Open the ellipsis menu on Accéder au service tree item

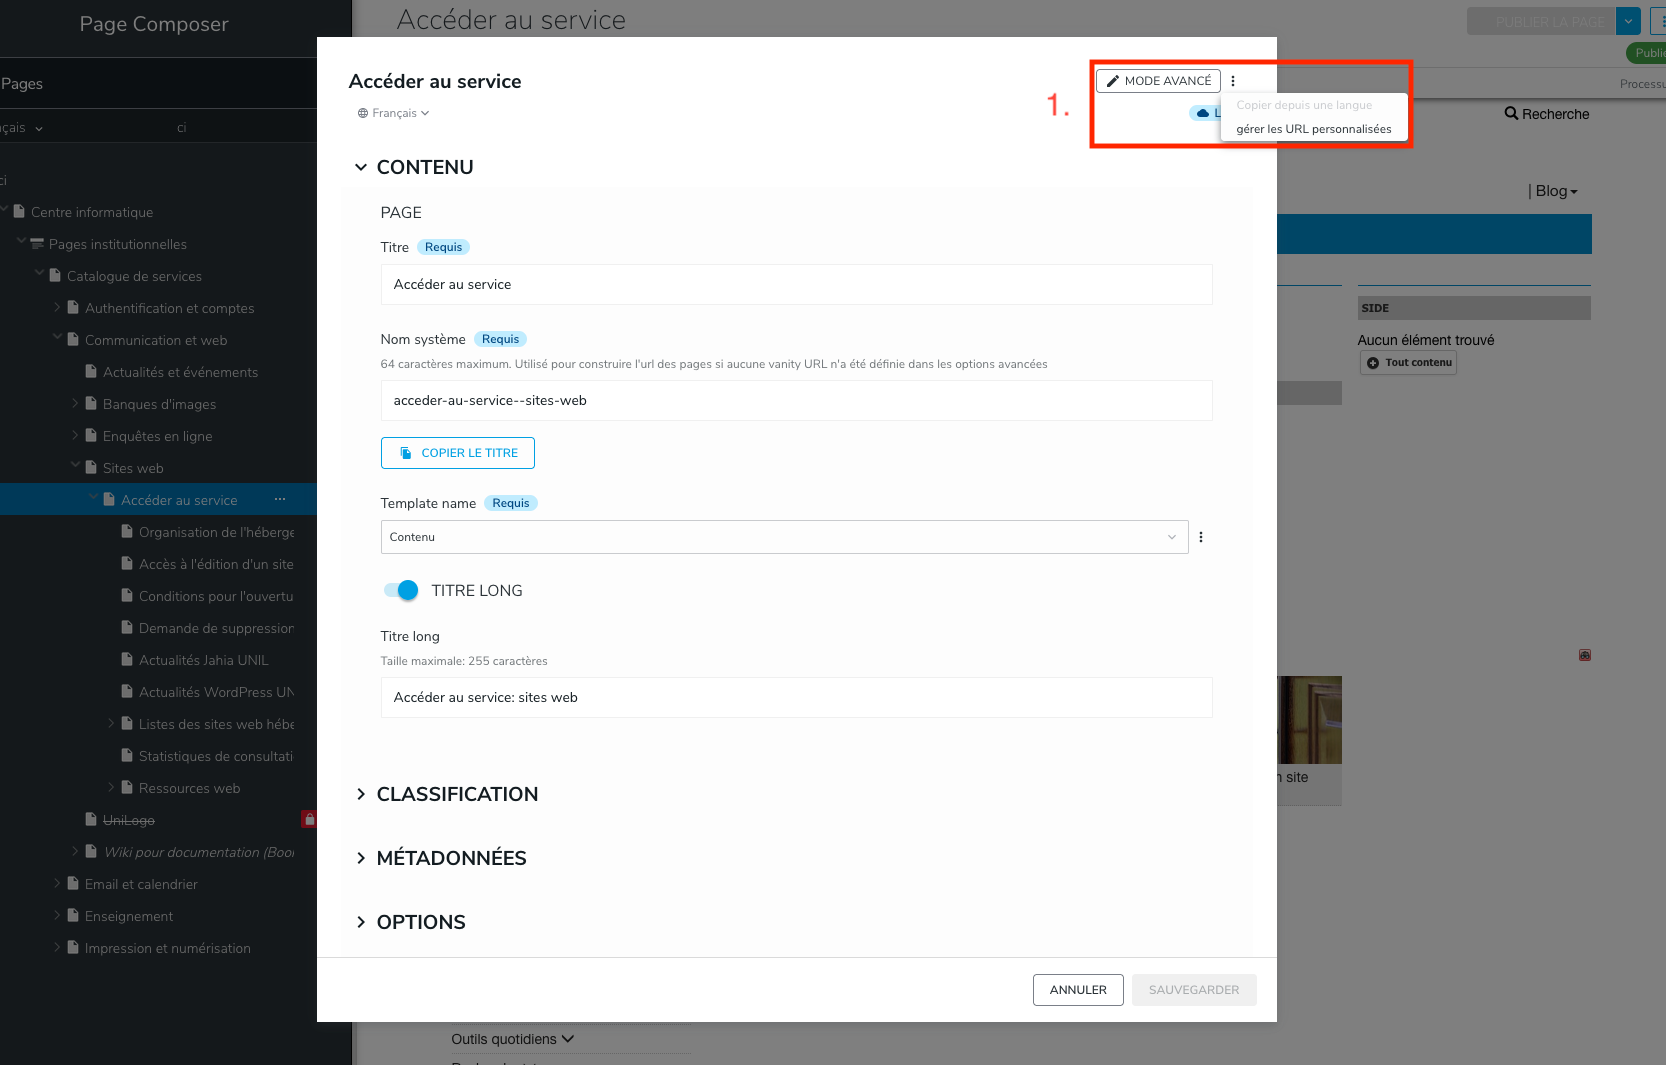point(280,499)
